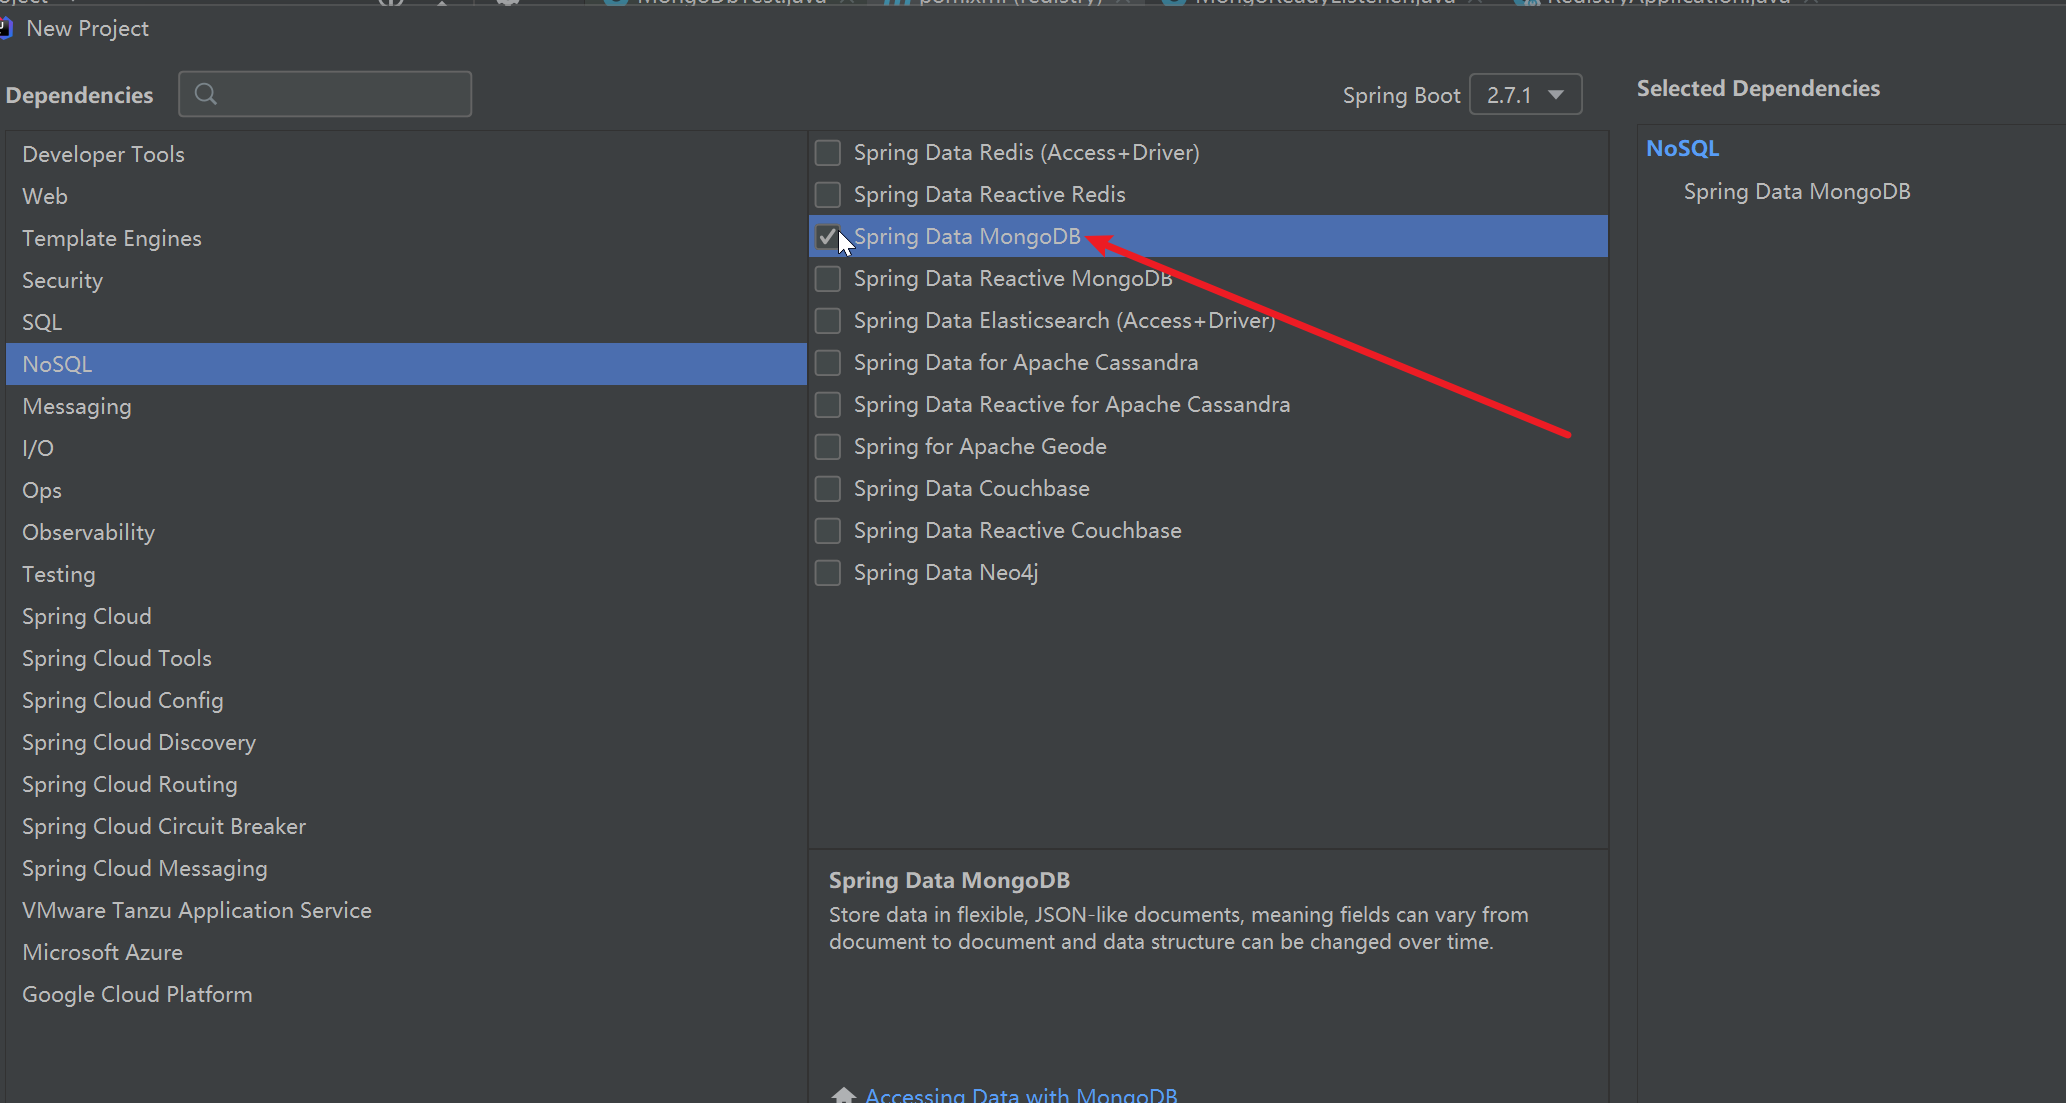Select the Security category

click(62, 280)
